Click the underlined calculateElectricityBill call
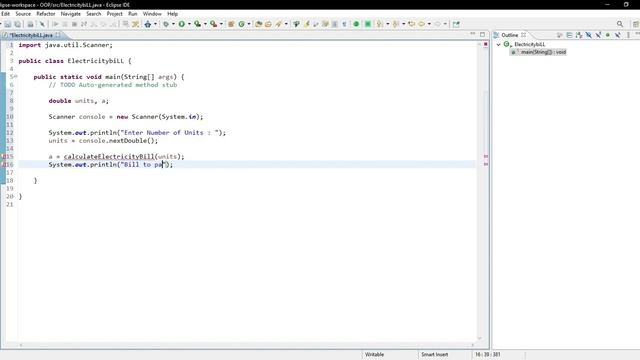The height and width of the screenshot is (360, 640). click(109, 156)
